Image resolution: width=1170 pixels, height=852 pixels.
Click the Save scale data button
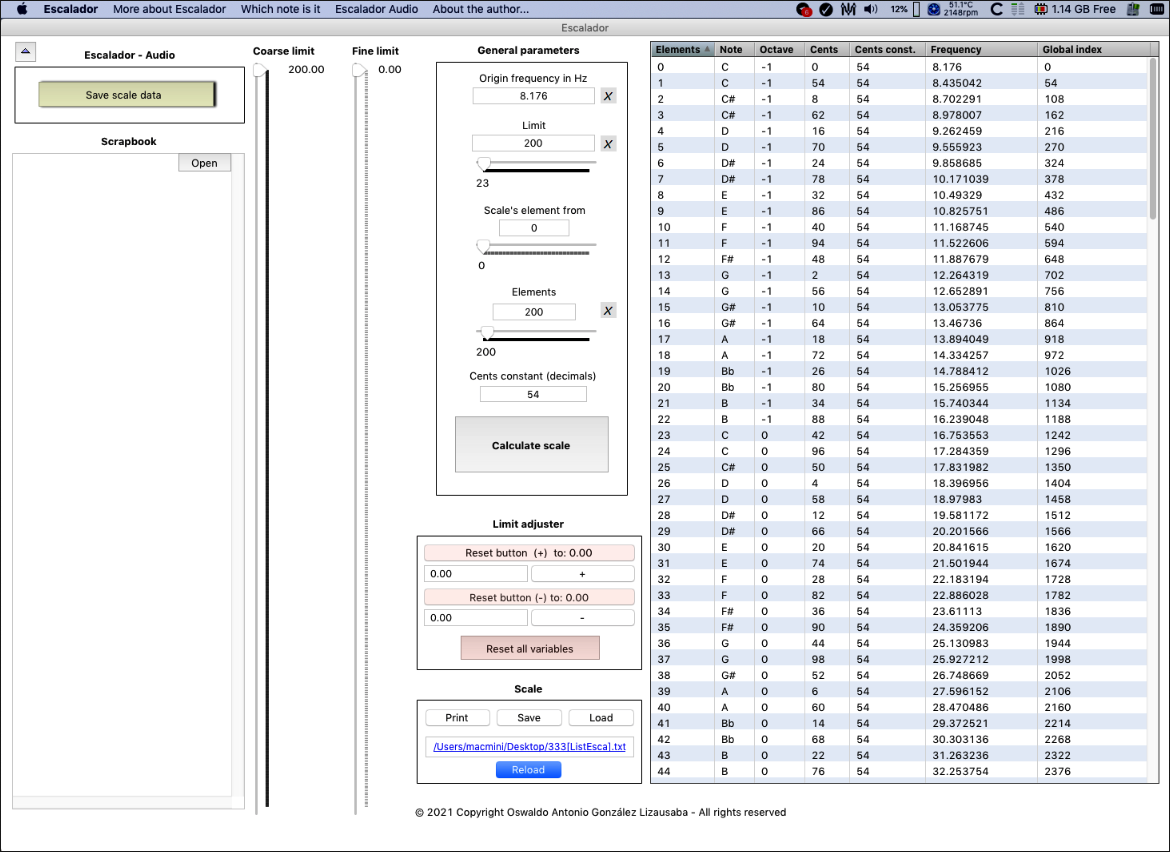tap(127, 95)
